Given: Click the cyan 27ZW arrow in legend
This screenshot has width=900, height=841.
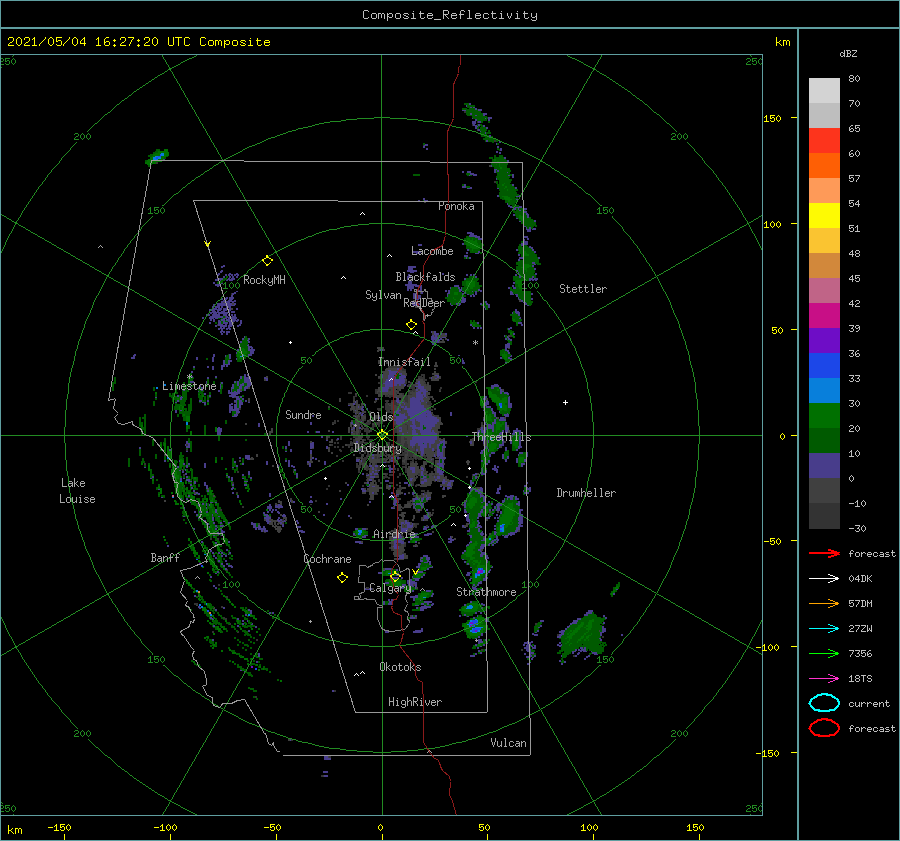Looking at the screenshot, I should click(x=824, y=629).
